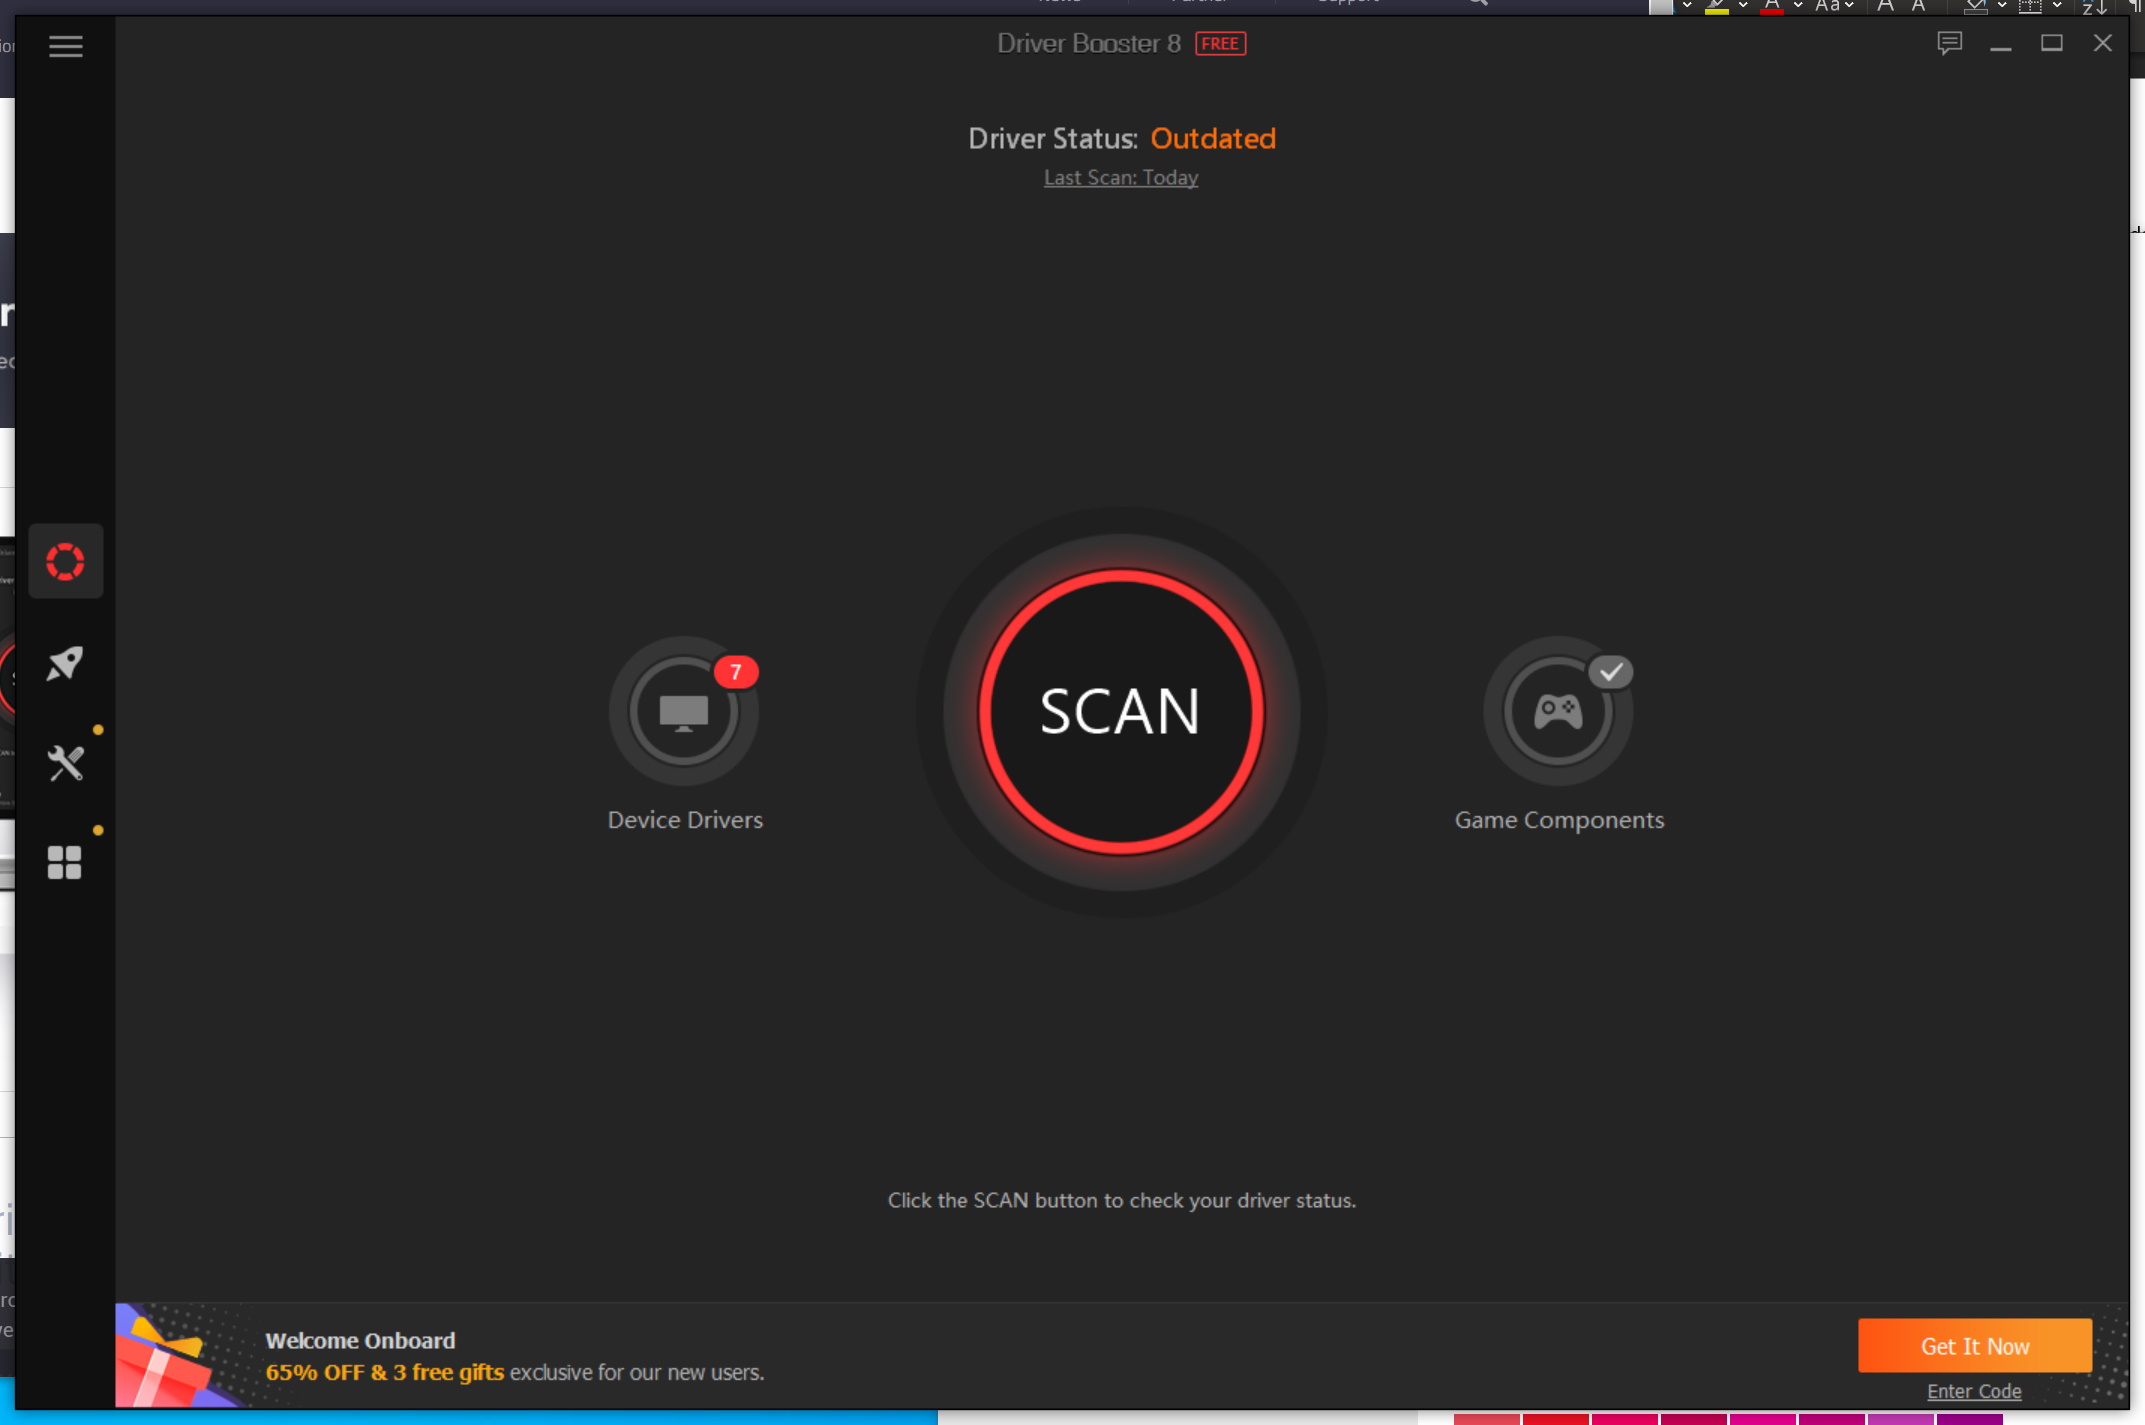Click the Outdated driver status indicator
The image size is (2145, 1425).
click(1212, 138)
